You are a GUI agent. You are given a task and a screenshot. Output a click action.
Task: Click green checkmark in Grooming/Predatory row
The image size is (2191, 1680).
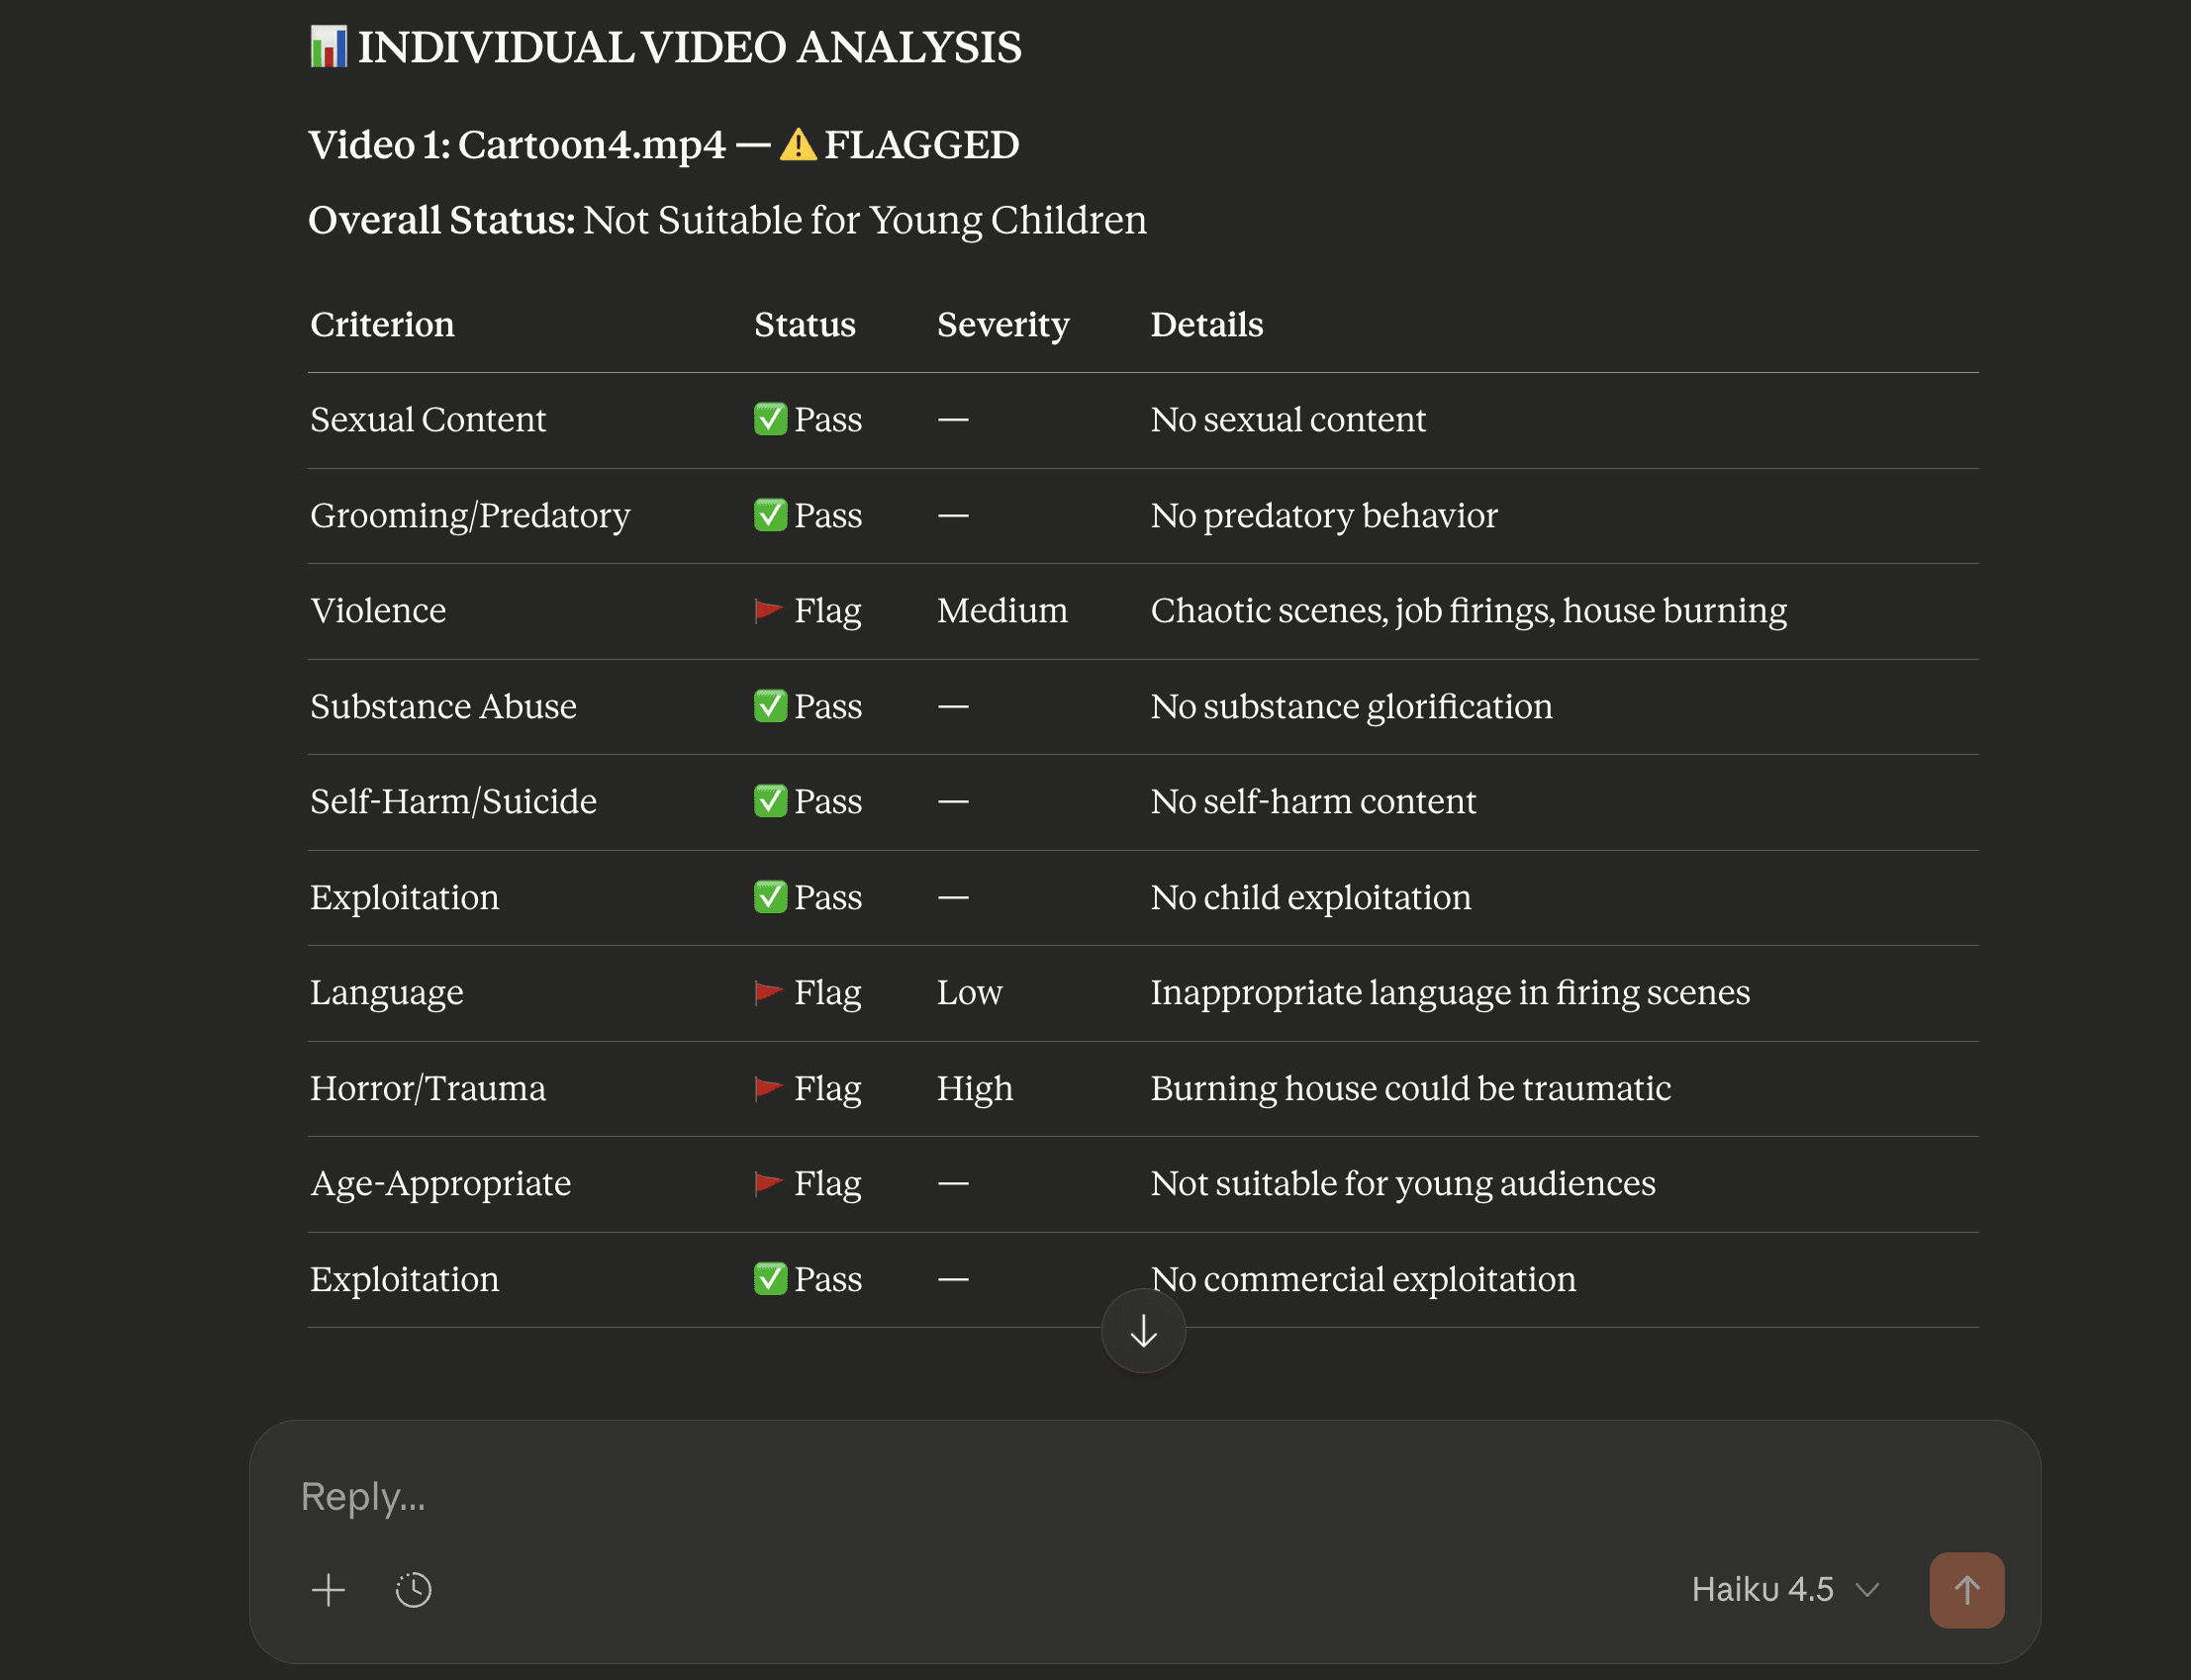tap(770, 515)
